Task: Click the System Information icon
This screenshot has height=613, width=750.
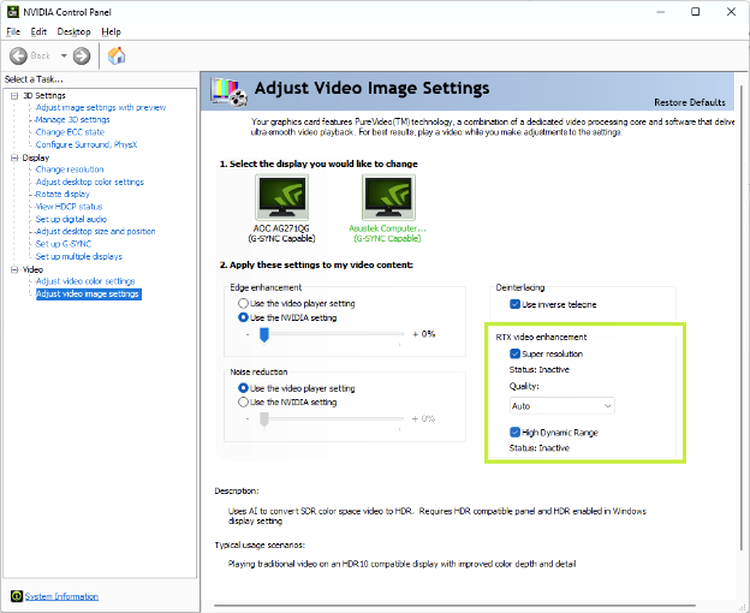Action: 17,596
